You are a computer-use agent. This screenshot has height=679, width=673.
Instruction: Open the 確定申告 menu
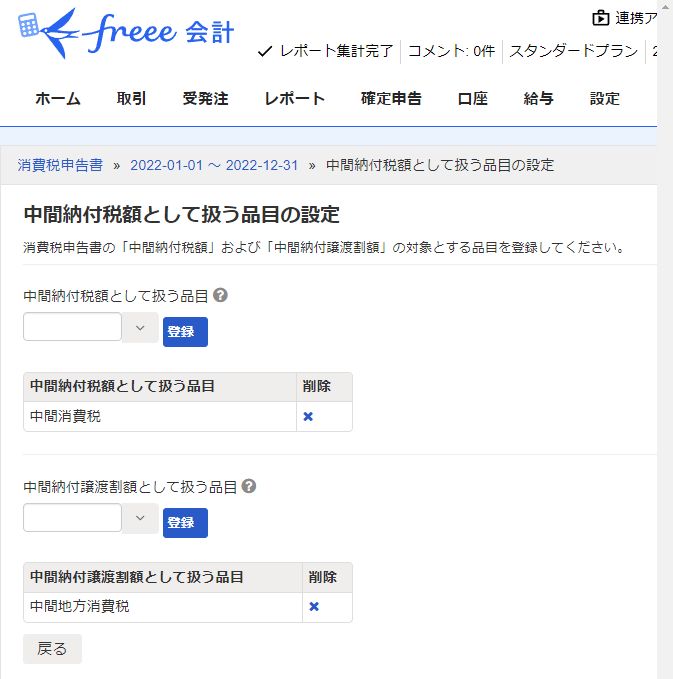[x=391, y=98]
